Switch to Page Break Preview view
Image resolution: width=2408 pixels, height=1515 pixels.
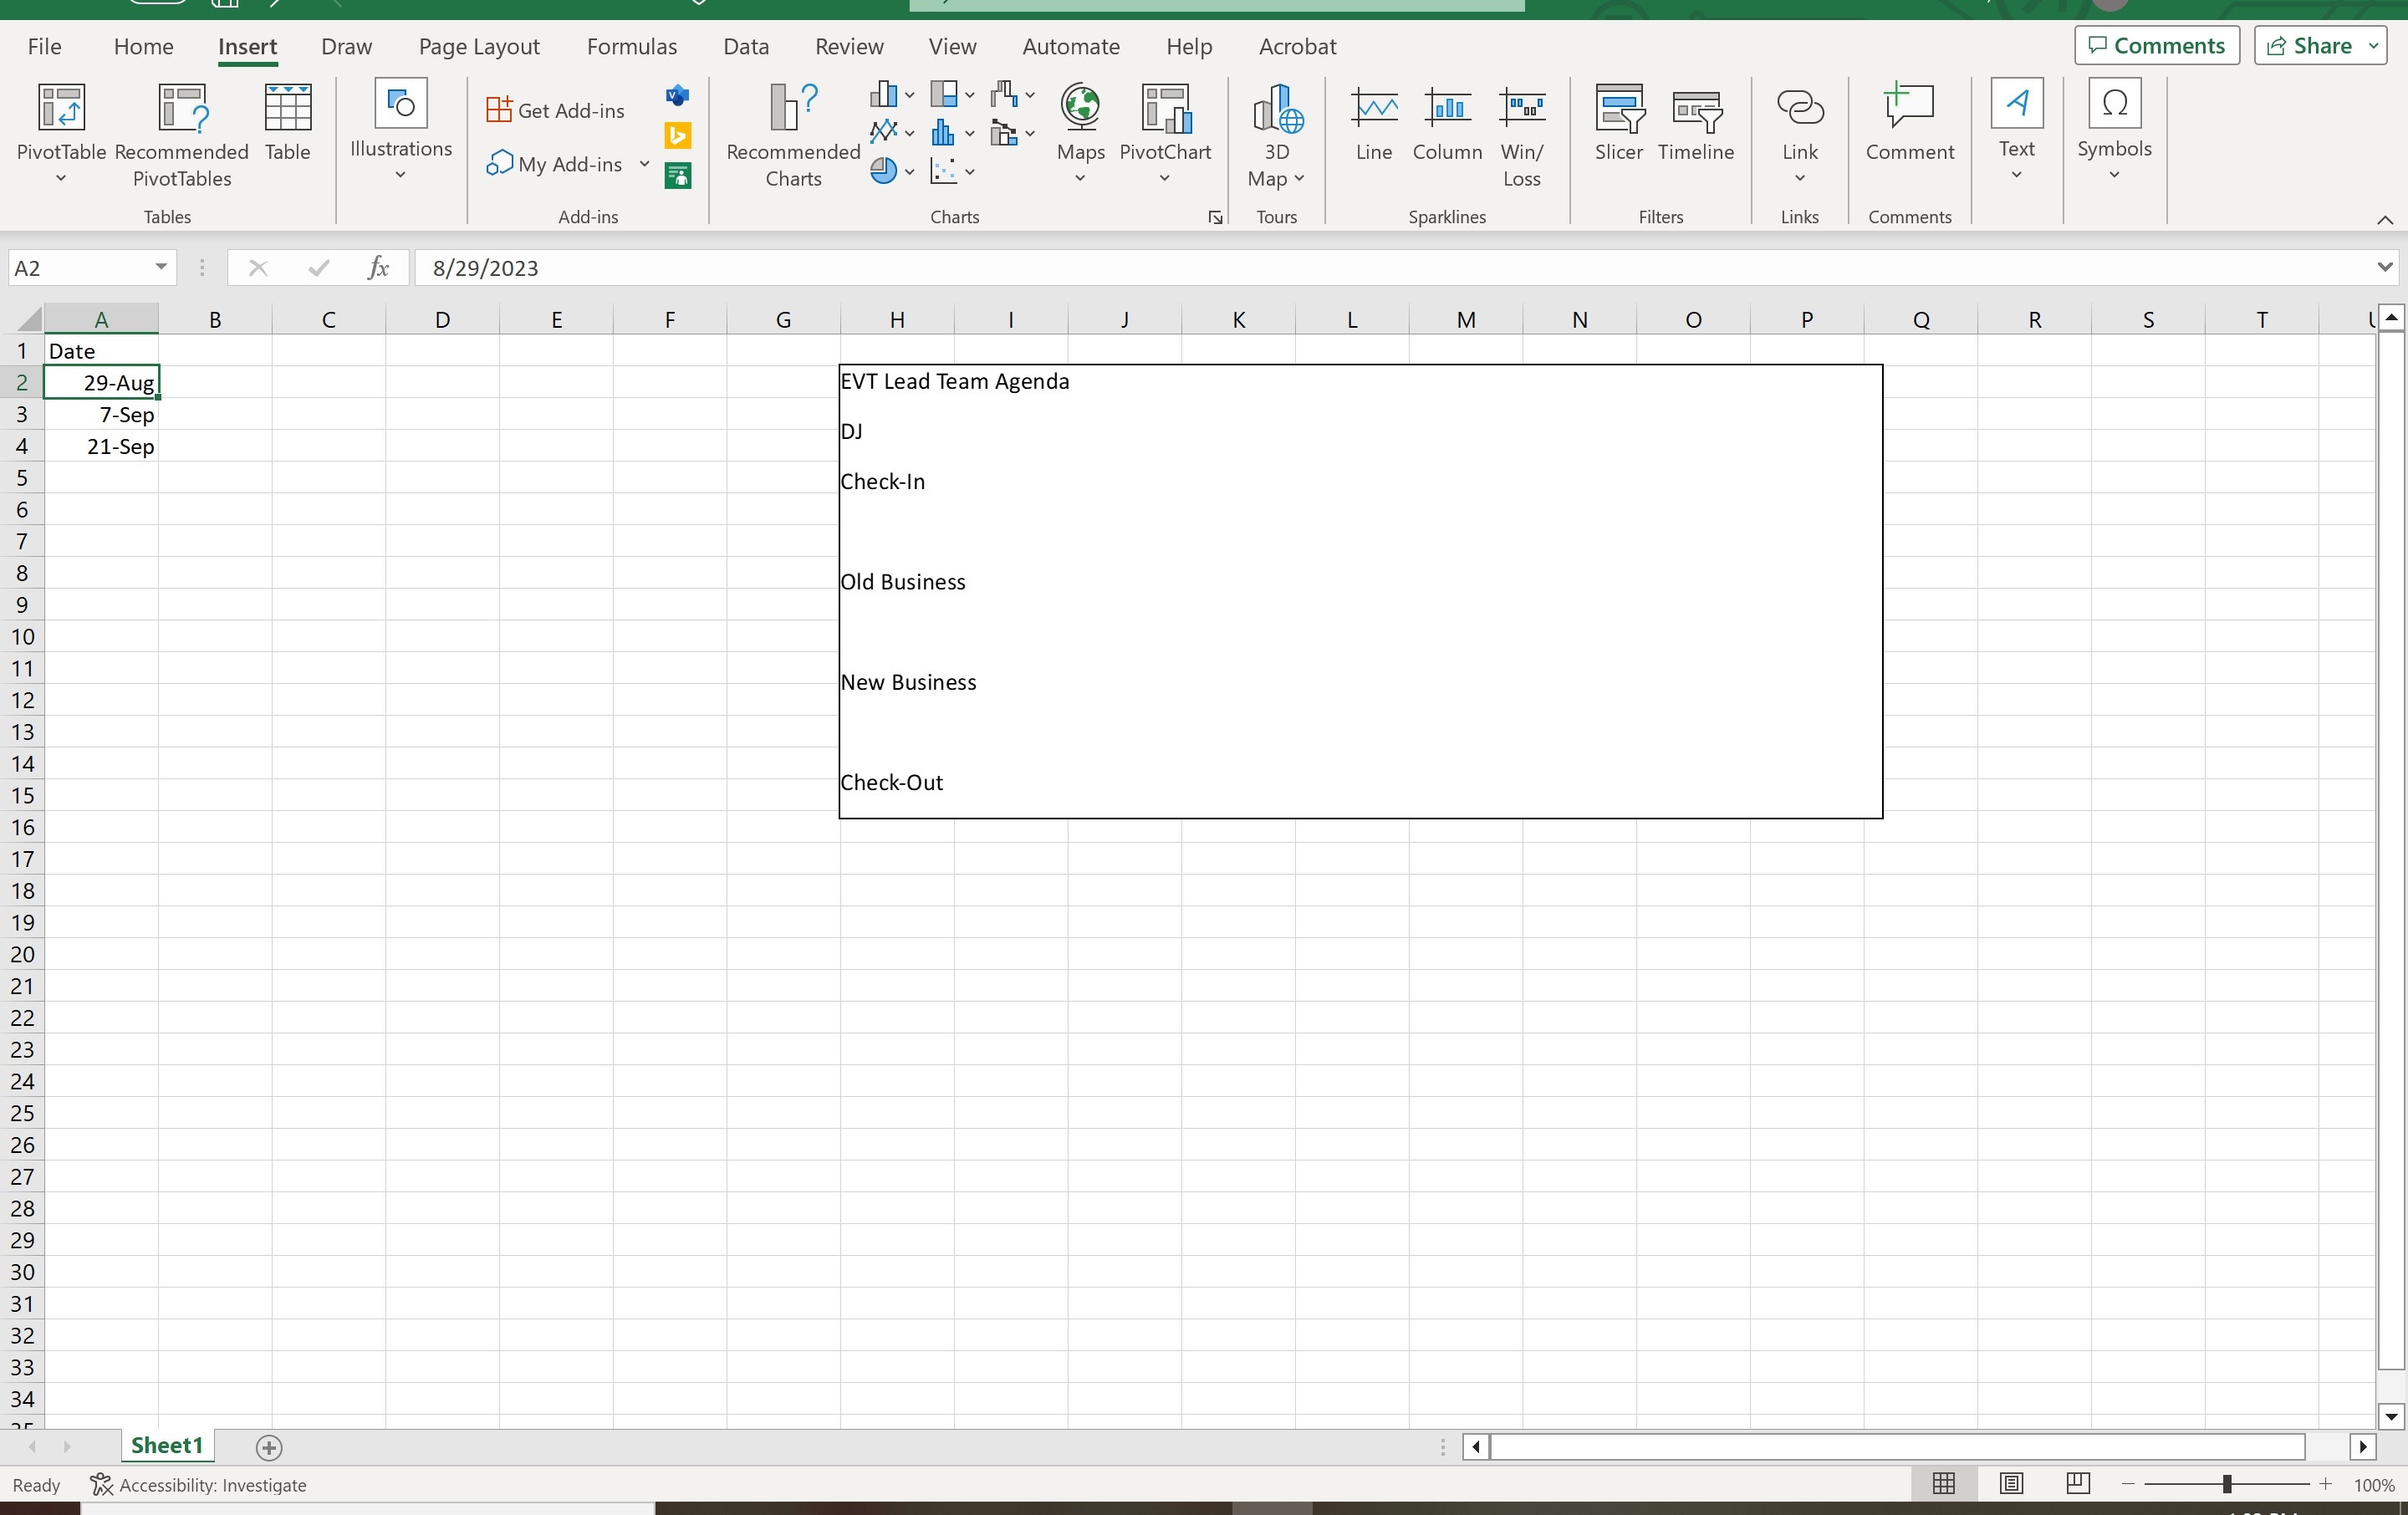(x=2078, y=1484)
